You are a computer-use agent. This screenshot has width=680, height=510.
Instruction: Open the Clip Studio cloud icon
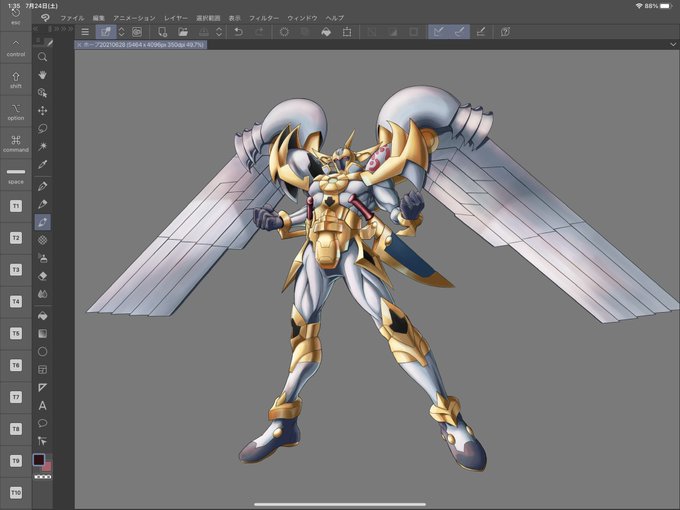click(x=137, y=32)
